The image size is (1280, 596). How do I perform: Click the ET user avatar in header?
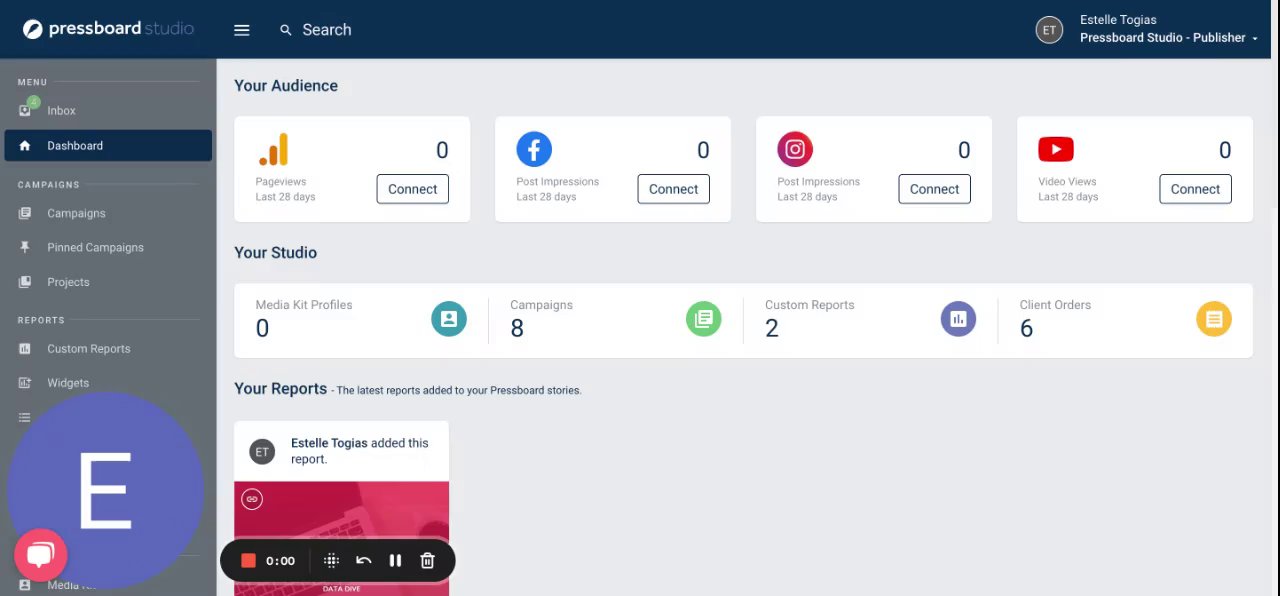click(x=1049, y=30)
